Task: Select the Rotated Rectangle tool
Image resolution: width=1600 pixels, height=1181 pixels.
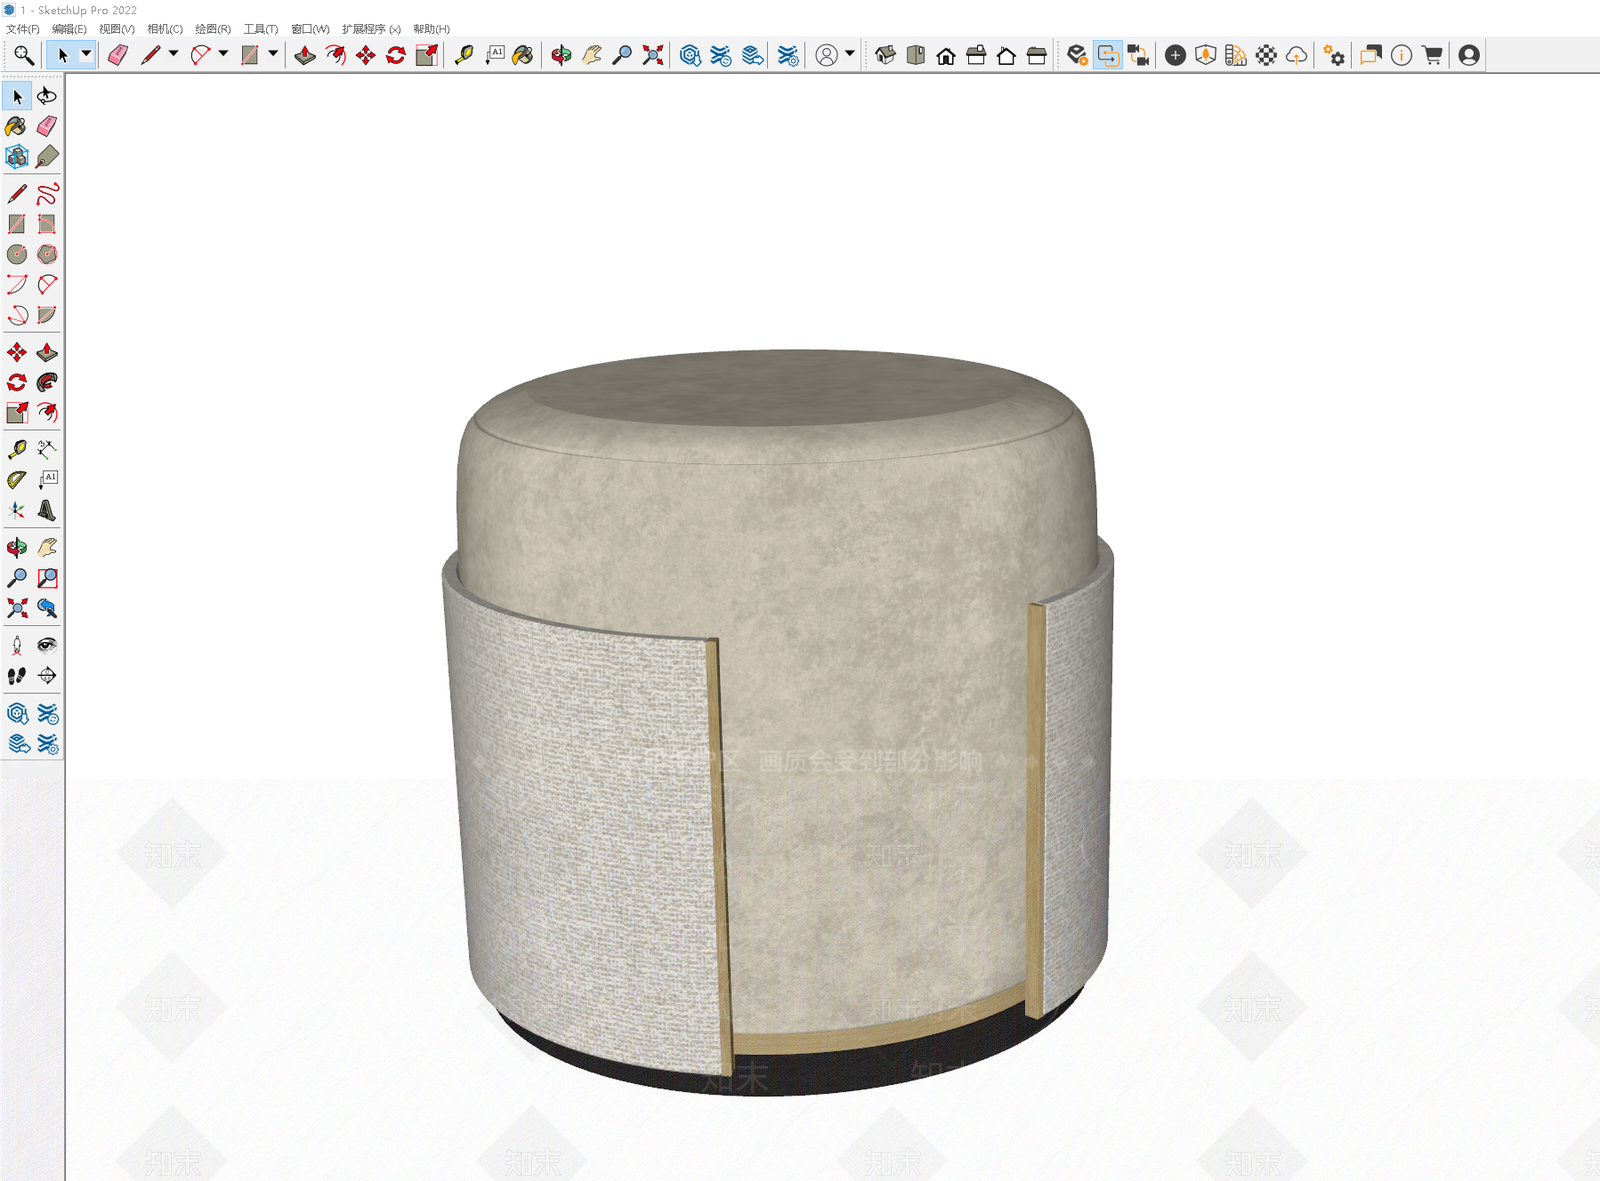Action: point(47,224)
